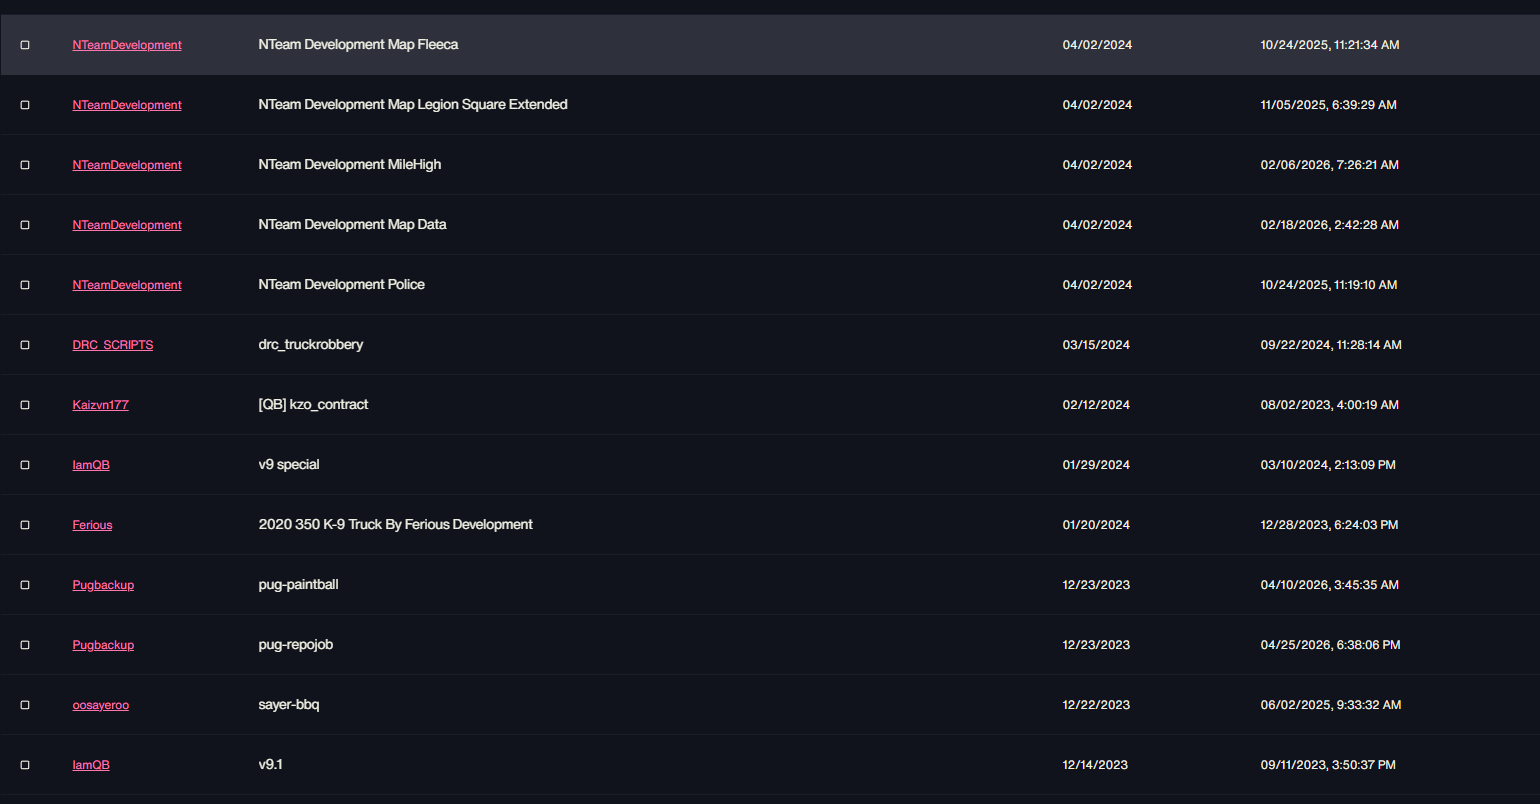Check the pug-repojob row checkbox
1540x804 pixels.
pos(25,645)
